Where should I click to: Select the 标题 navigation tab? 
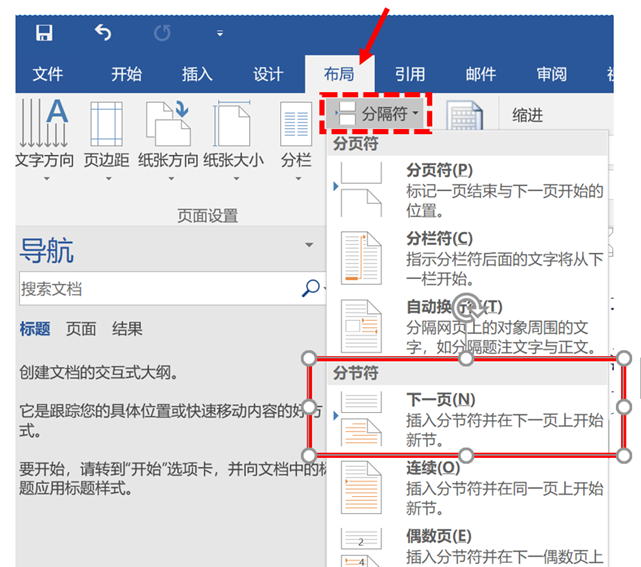(35, 329)
